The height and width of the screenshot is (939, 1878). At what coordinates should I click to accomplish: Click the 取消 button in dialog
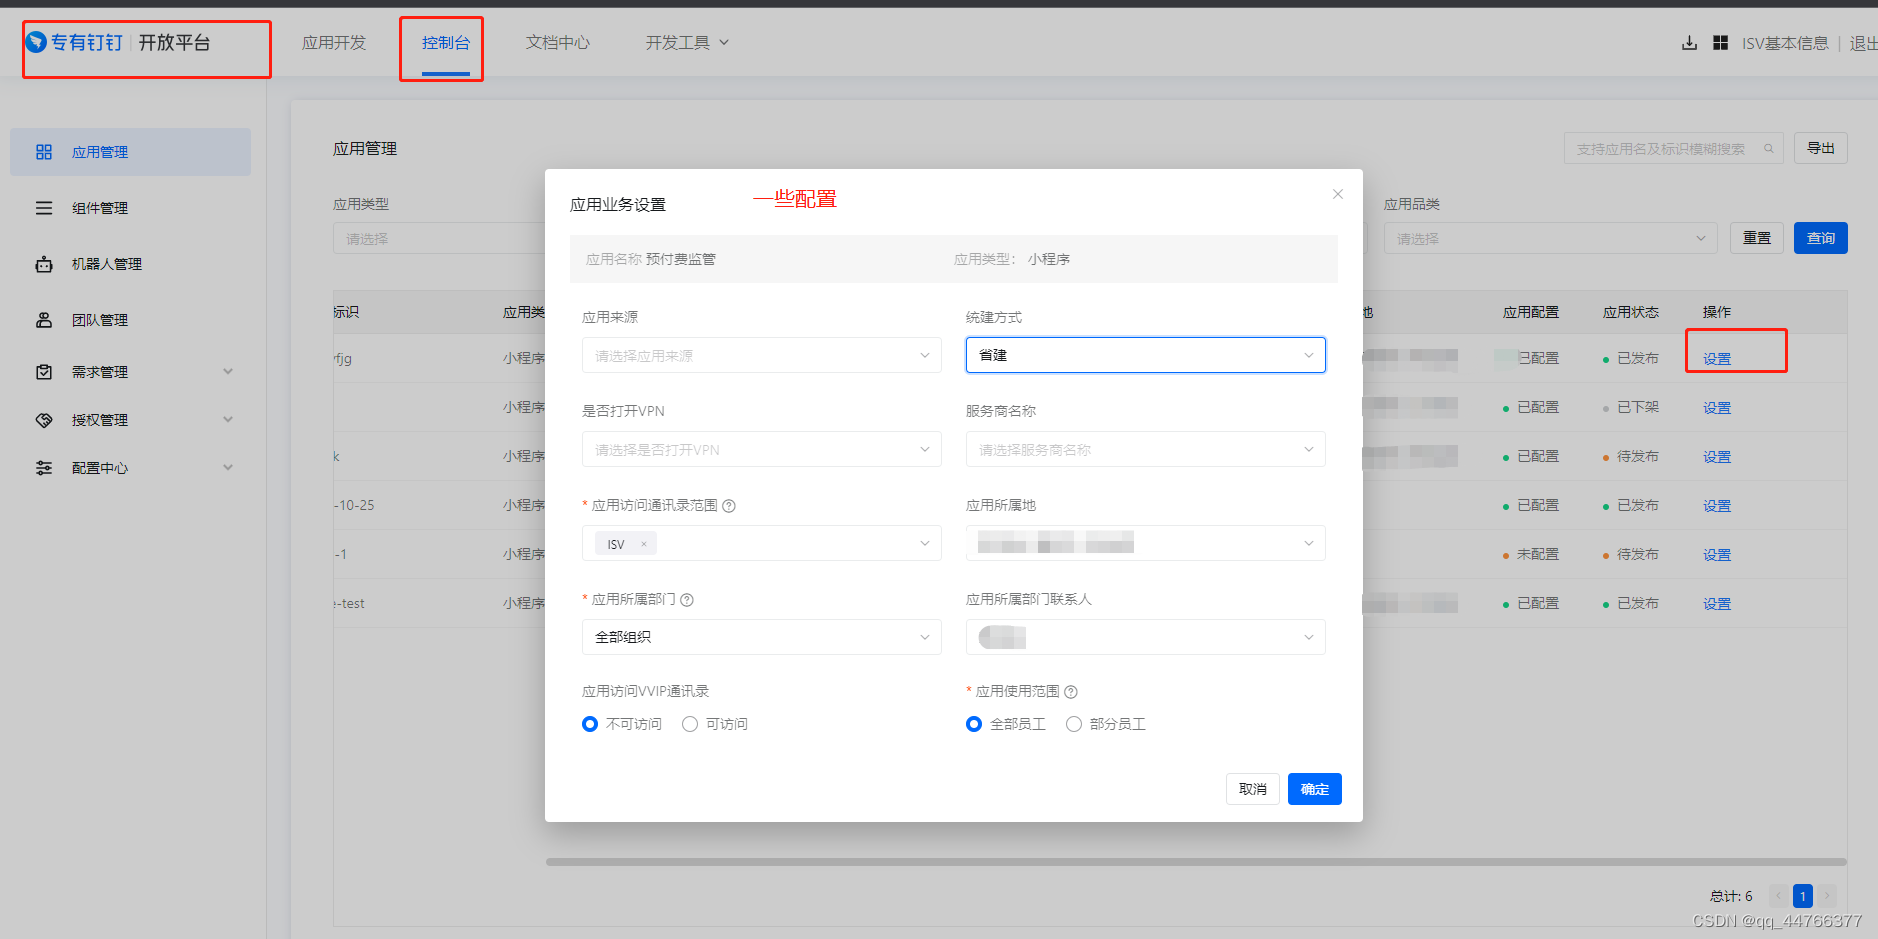[1252, 789]
